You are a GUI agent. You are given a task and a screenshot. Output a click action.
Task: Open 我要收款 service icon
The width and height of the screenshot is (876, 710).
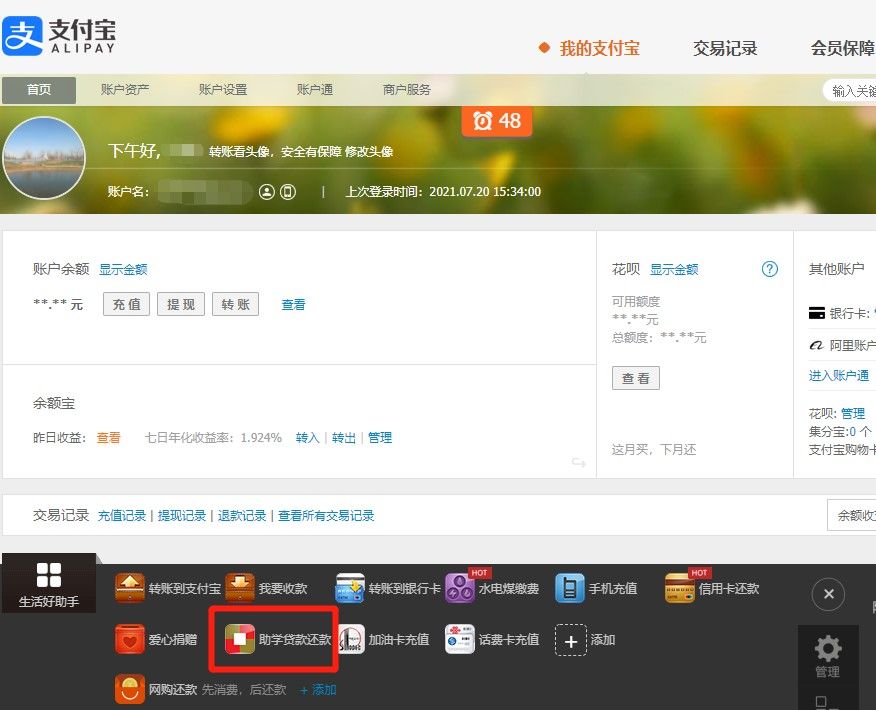(240, 588)
